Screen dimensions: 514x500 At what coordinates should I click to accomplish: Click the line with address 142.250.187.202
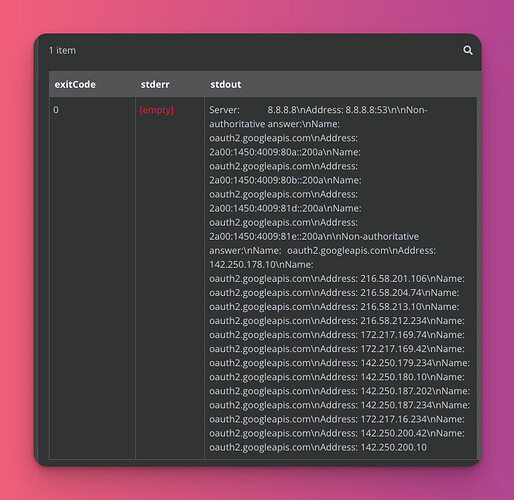pyautogui.click(x=339, y=391)
